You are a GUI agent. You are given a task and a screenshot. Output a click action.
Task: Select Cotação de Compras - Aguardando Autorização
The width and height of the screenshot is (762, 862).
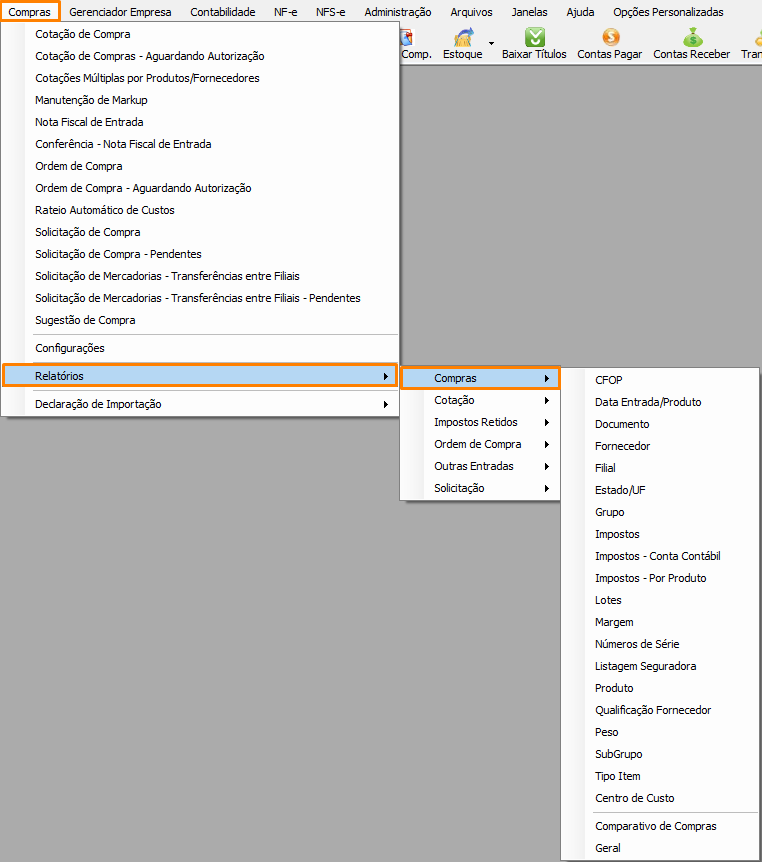tap(200, 56)
